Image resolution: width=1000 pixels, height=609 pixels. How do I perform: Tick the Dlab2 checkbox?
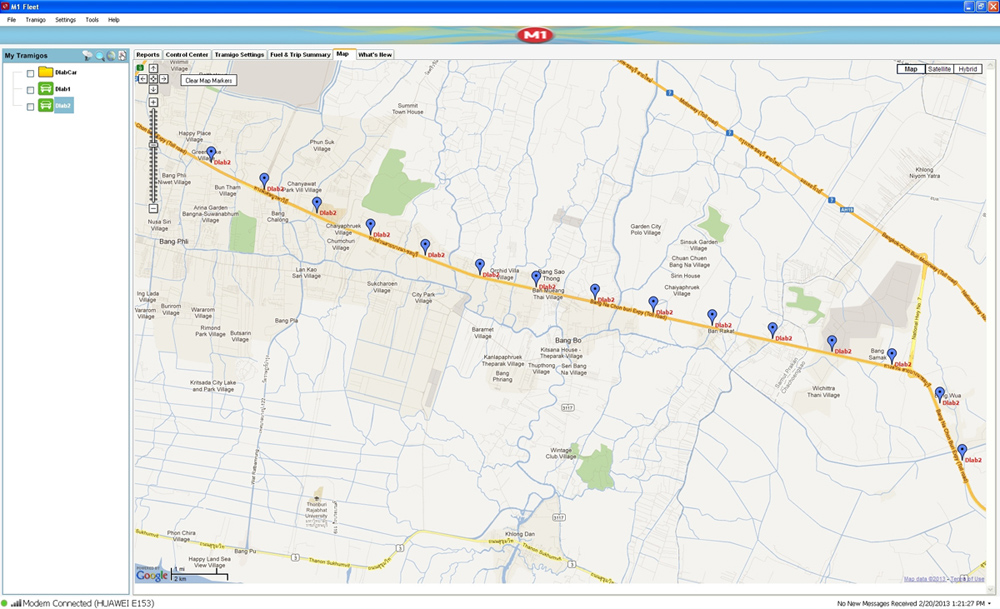coord(30,106)
